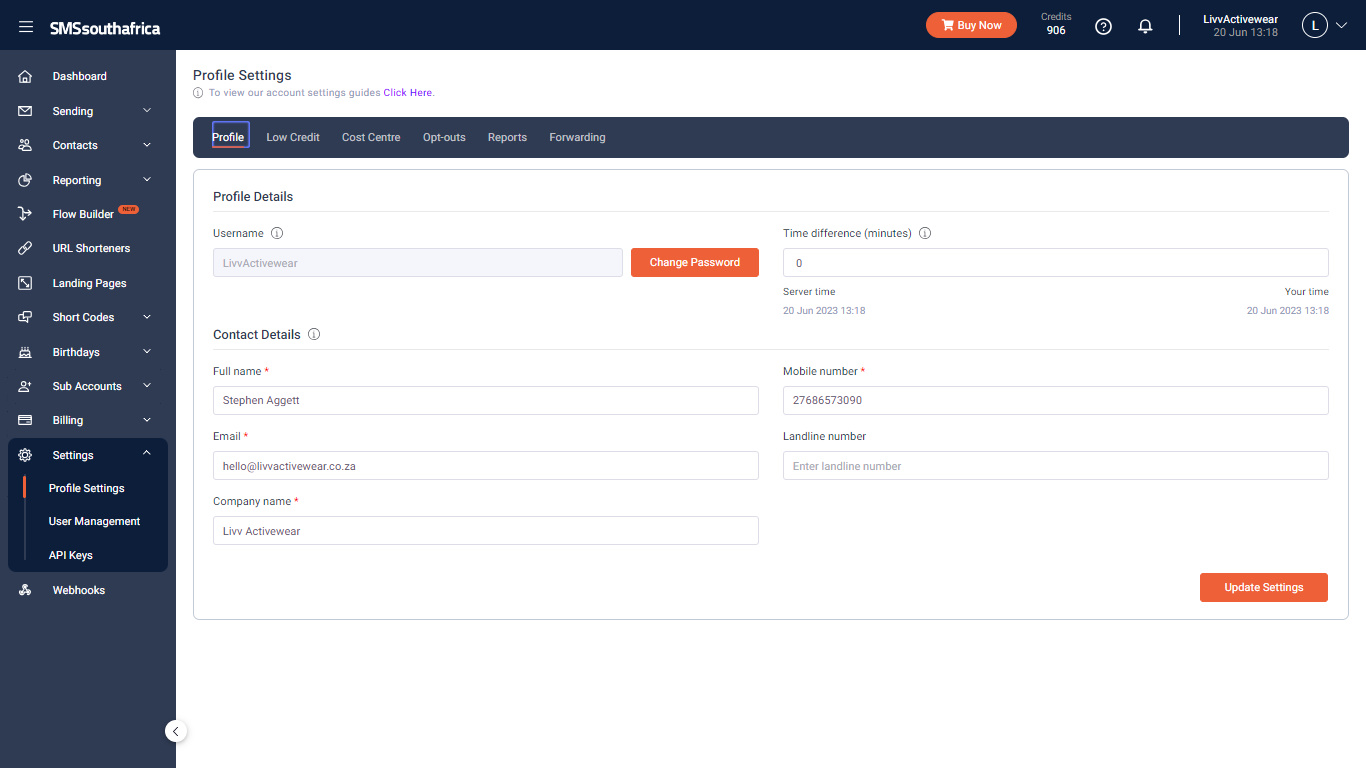Open the user account dropdown
1366x768 pixels.
(x=1325, y=26)
